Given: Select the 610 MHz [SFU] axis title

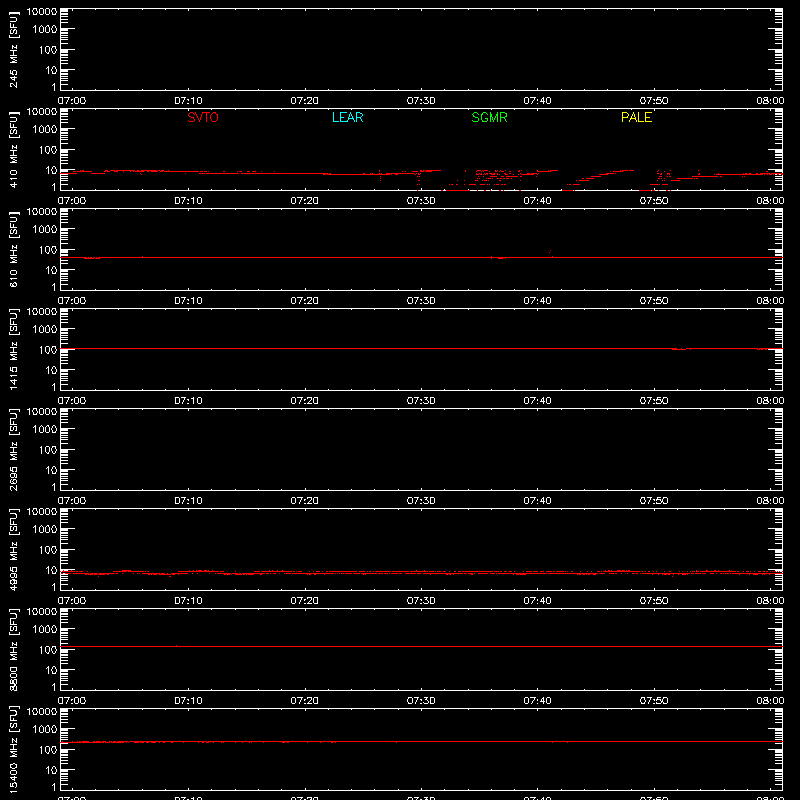Looking at the screenshot, I should [x=13, y=250].
